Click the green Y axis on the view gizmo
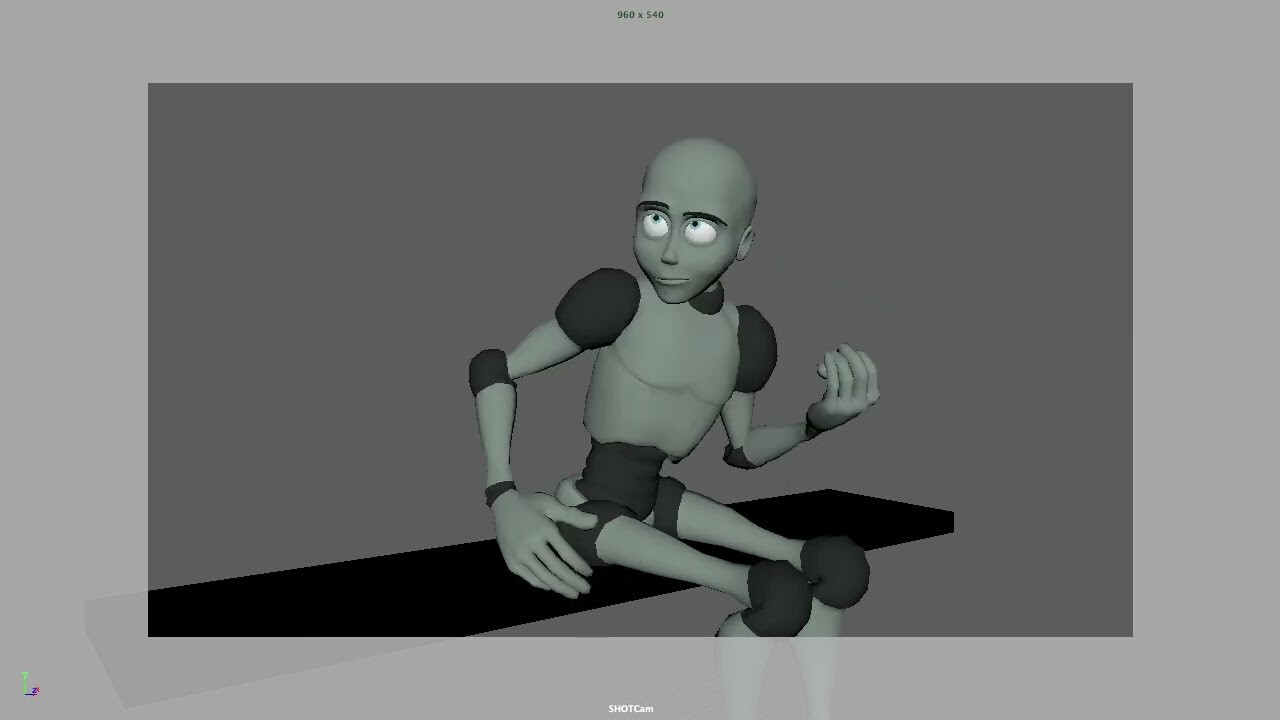 pyautogui.click(x=25, y=677)
